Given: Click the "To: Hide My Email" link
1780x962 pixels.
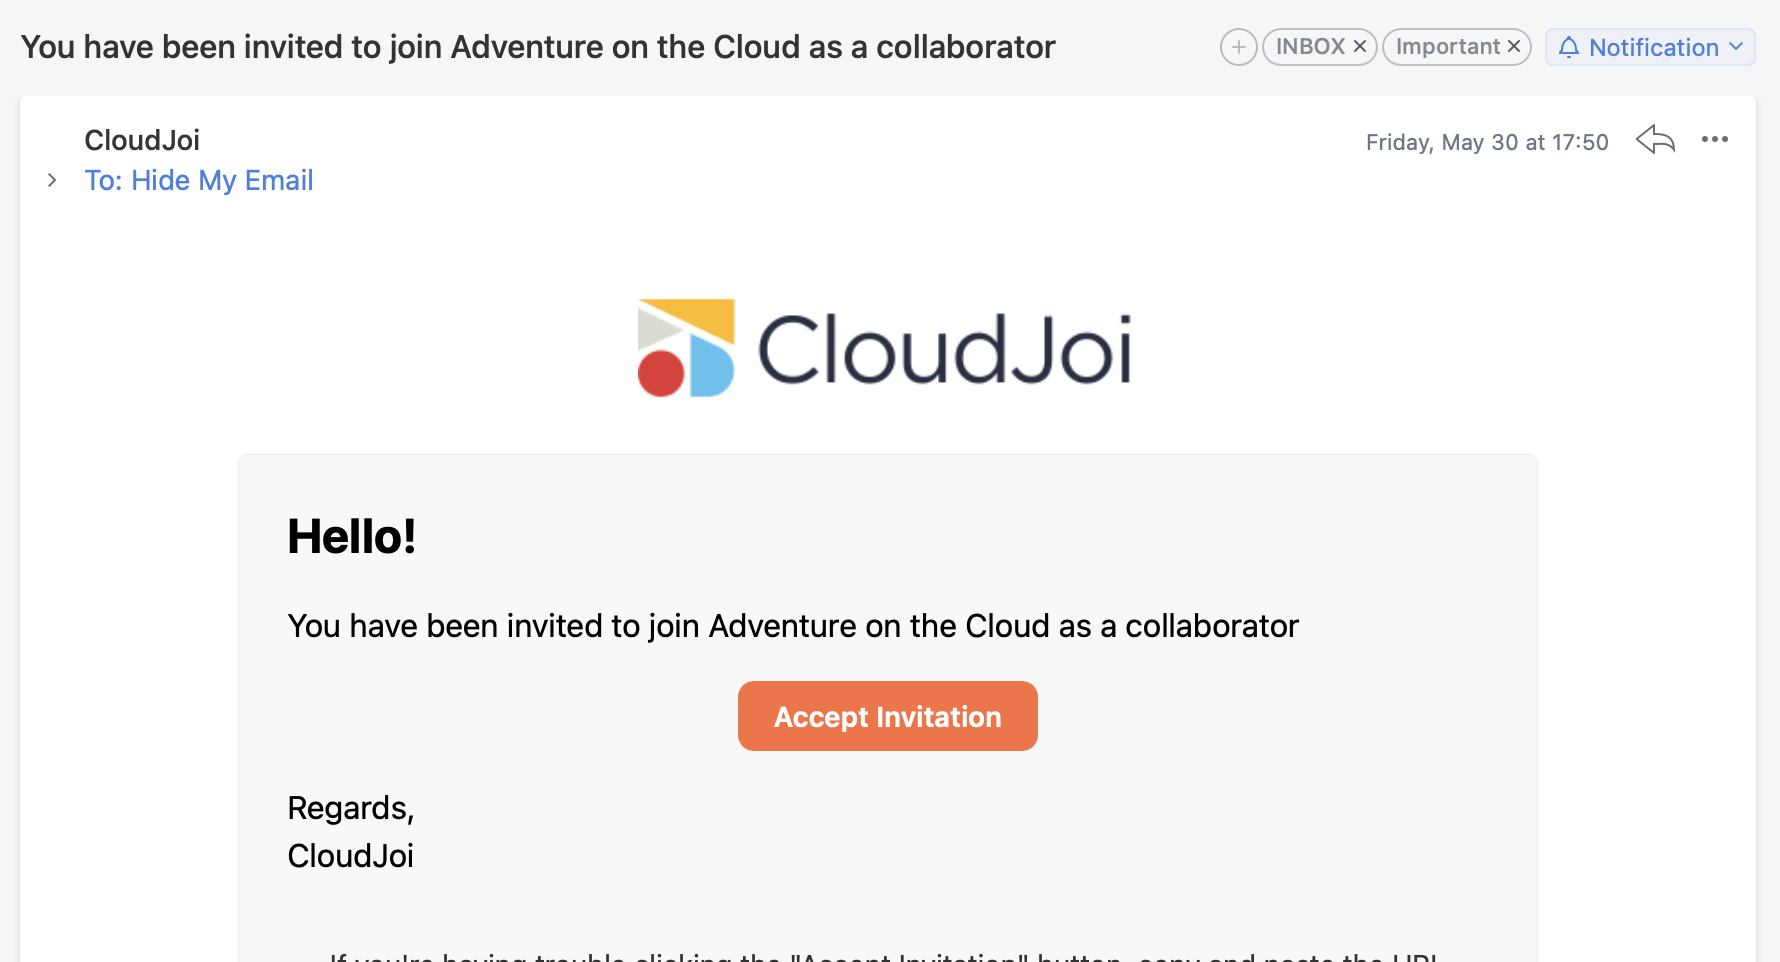Looking at the screenshot, I should 199,180.
